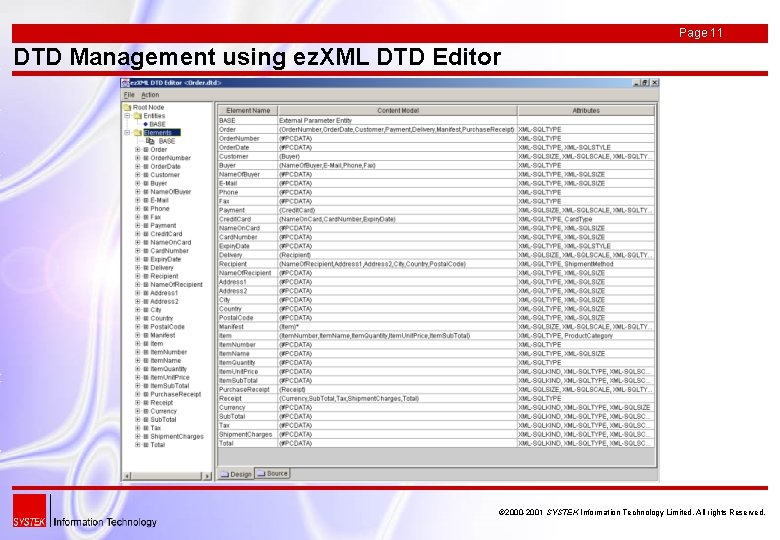The width and height of the screenshot is (780, 540).
Task: Expand the CreditCard tree node
Action: coord(138,234)
